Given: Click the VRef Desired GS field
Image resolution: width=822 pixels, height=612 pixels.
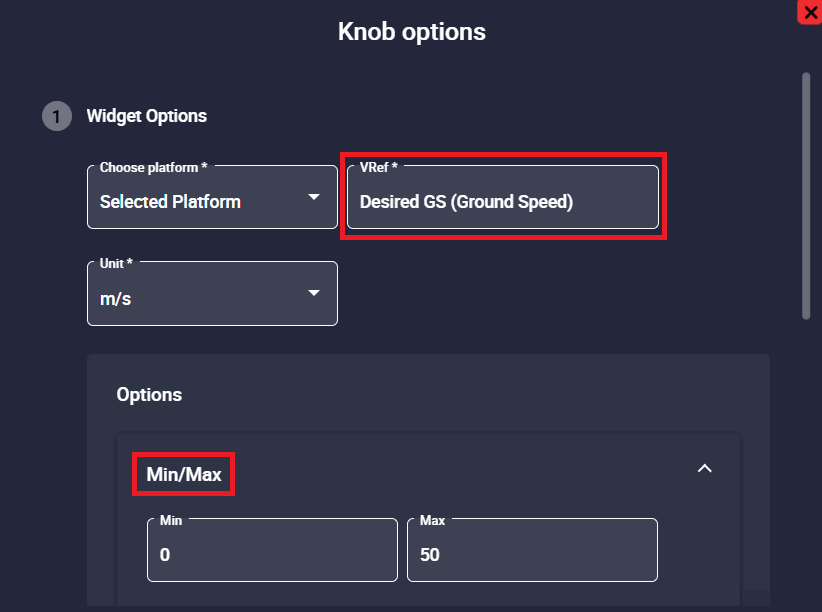Looking at the screenshot, I should [503, 202].
